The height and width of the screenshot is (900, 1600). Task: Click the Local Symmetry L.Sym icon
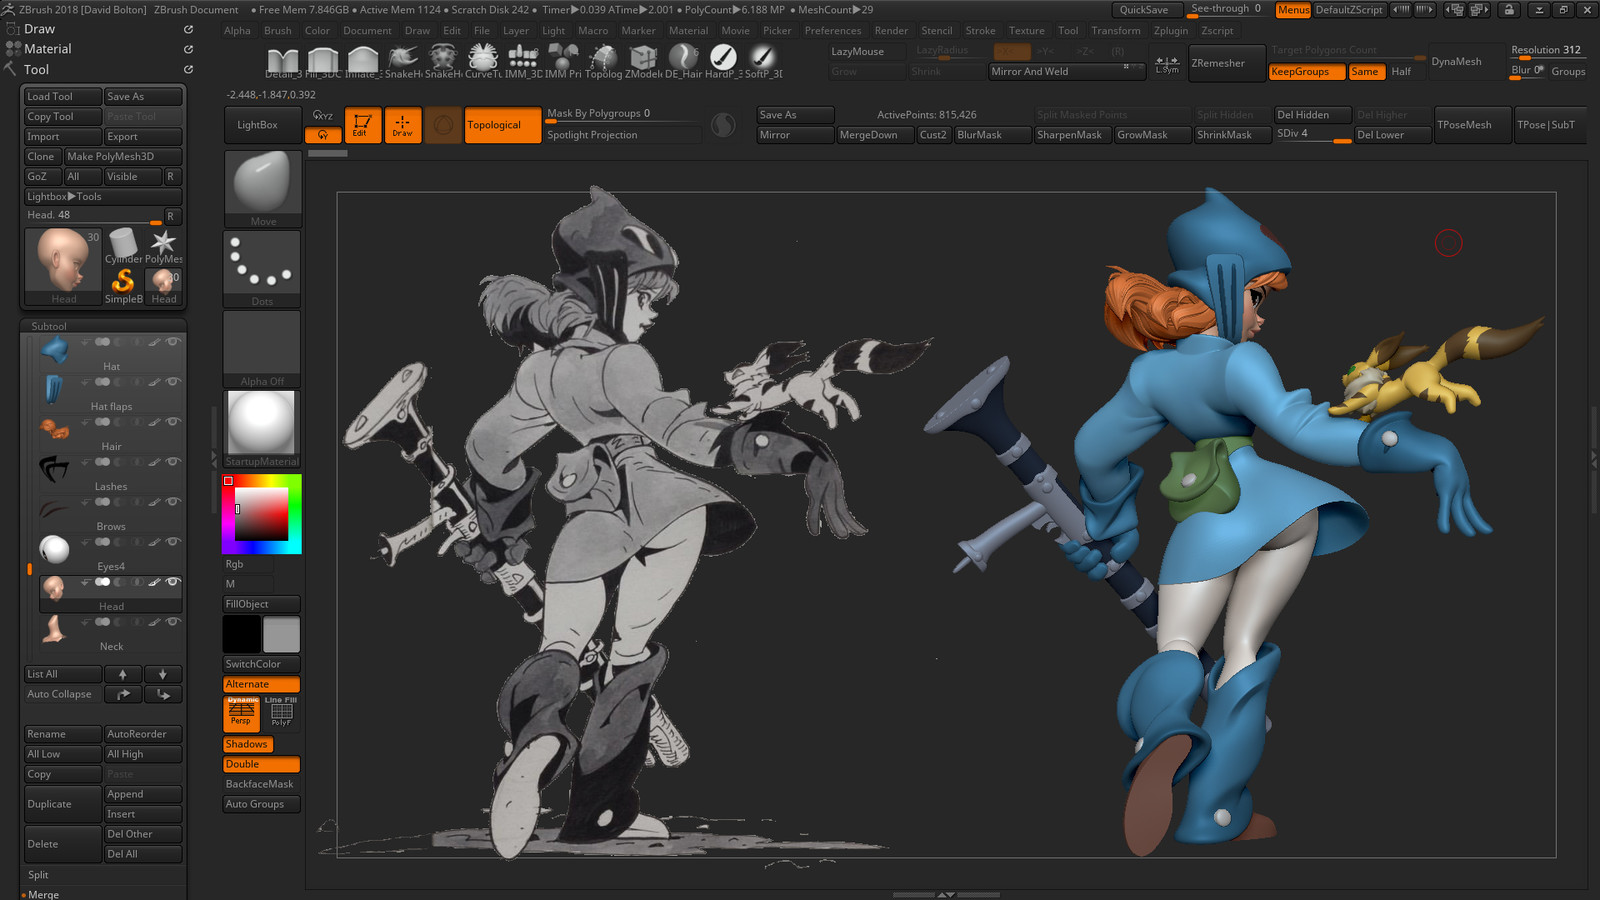click(x=1167, y=64)
